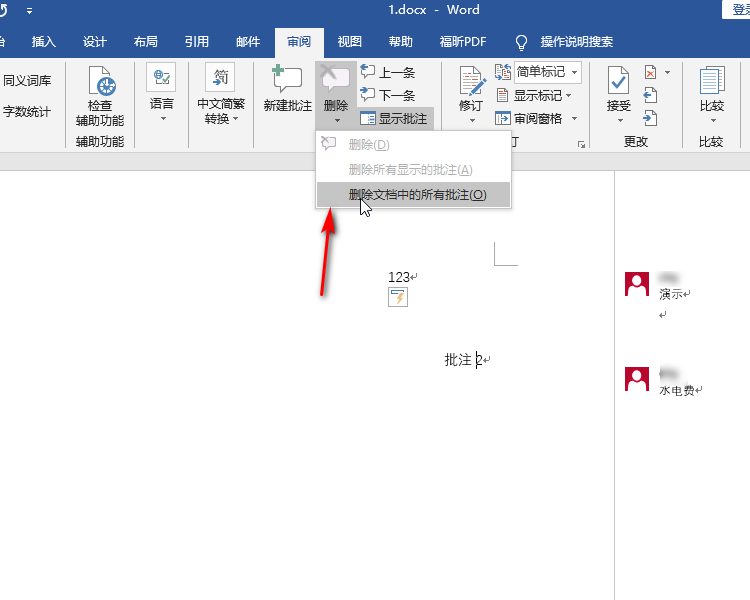Switch to the Mailings (邮件) tab
Screen dimensions: 750x600
248,42
